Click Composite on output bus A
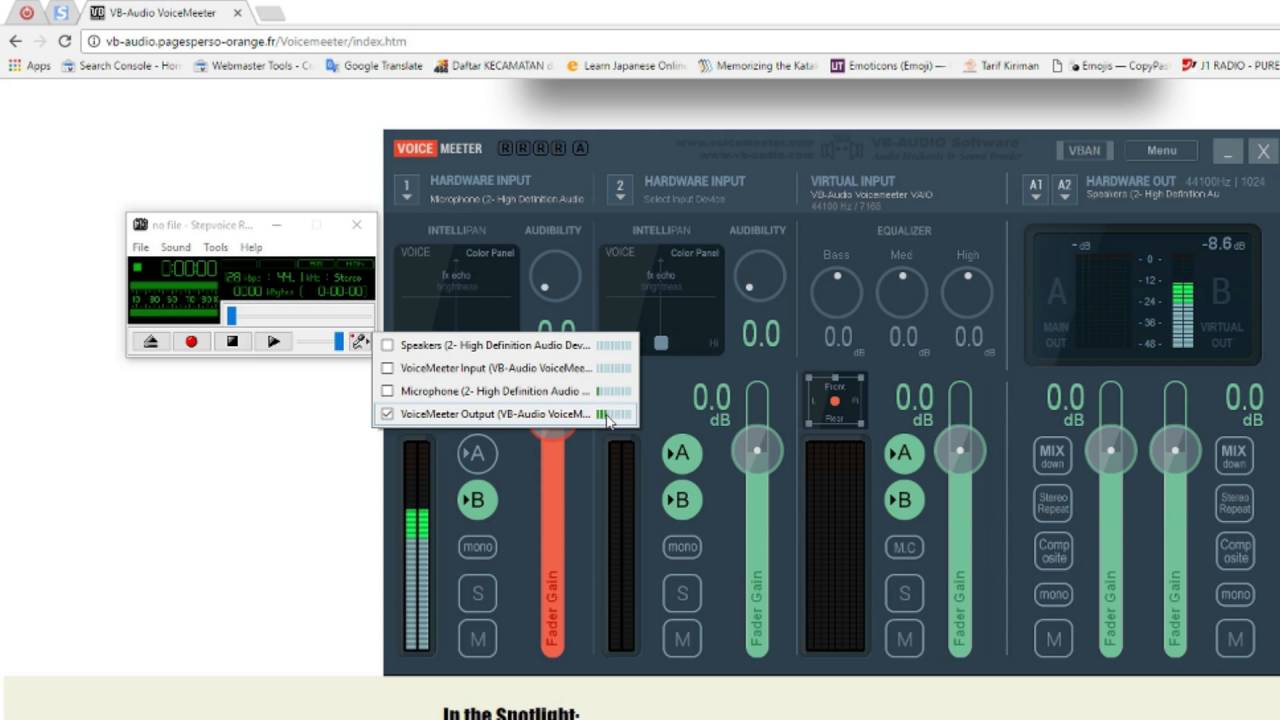This screenshot has width=1280, height=720. pyautogui.click(x=1052, y=550)
